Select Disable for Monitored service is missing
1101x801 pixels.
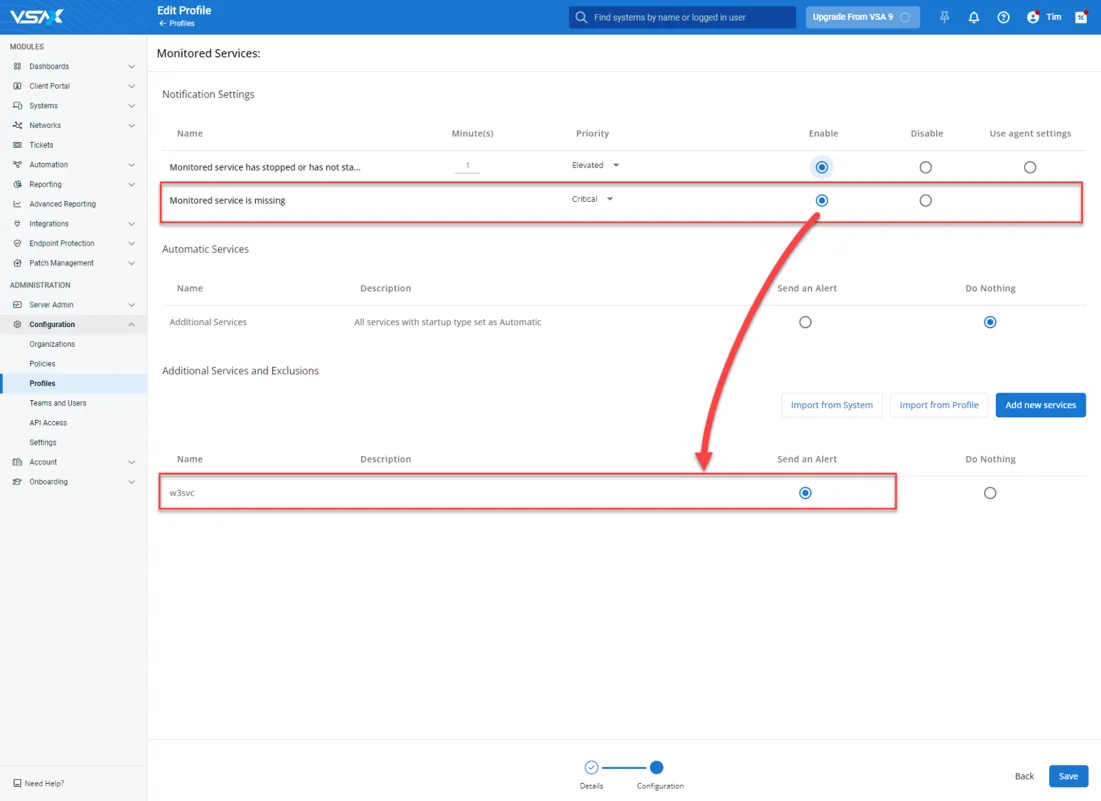tap(925, 201)
